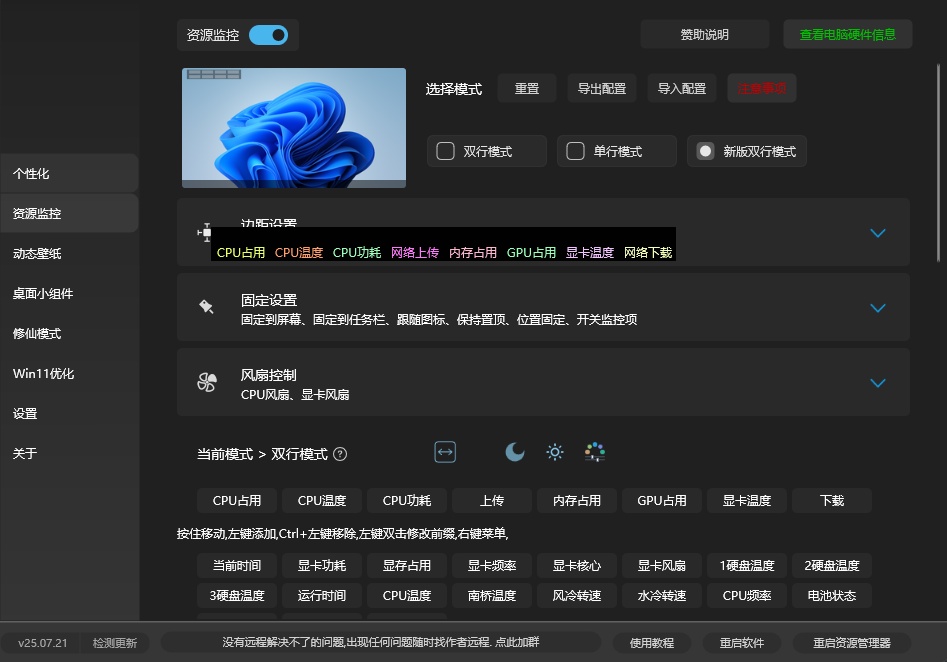This screenshot has width=947, height=662.
Task: Click 重启软件 button
Action: [742, 643]
